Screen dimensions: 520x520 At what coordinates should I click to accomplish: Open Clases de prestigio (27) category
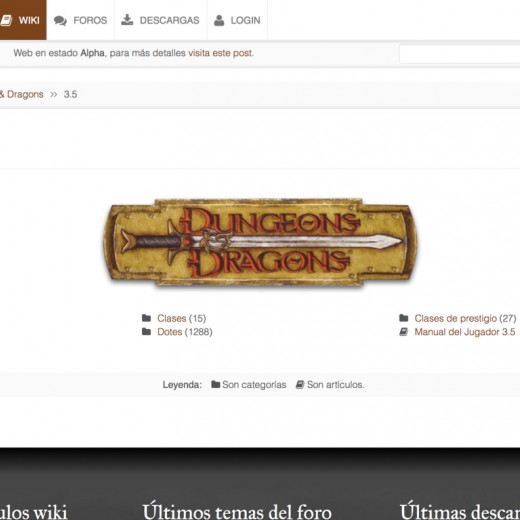[x=465, y=318]
